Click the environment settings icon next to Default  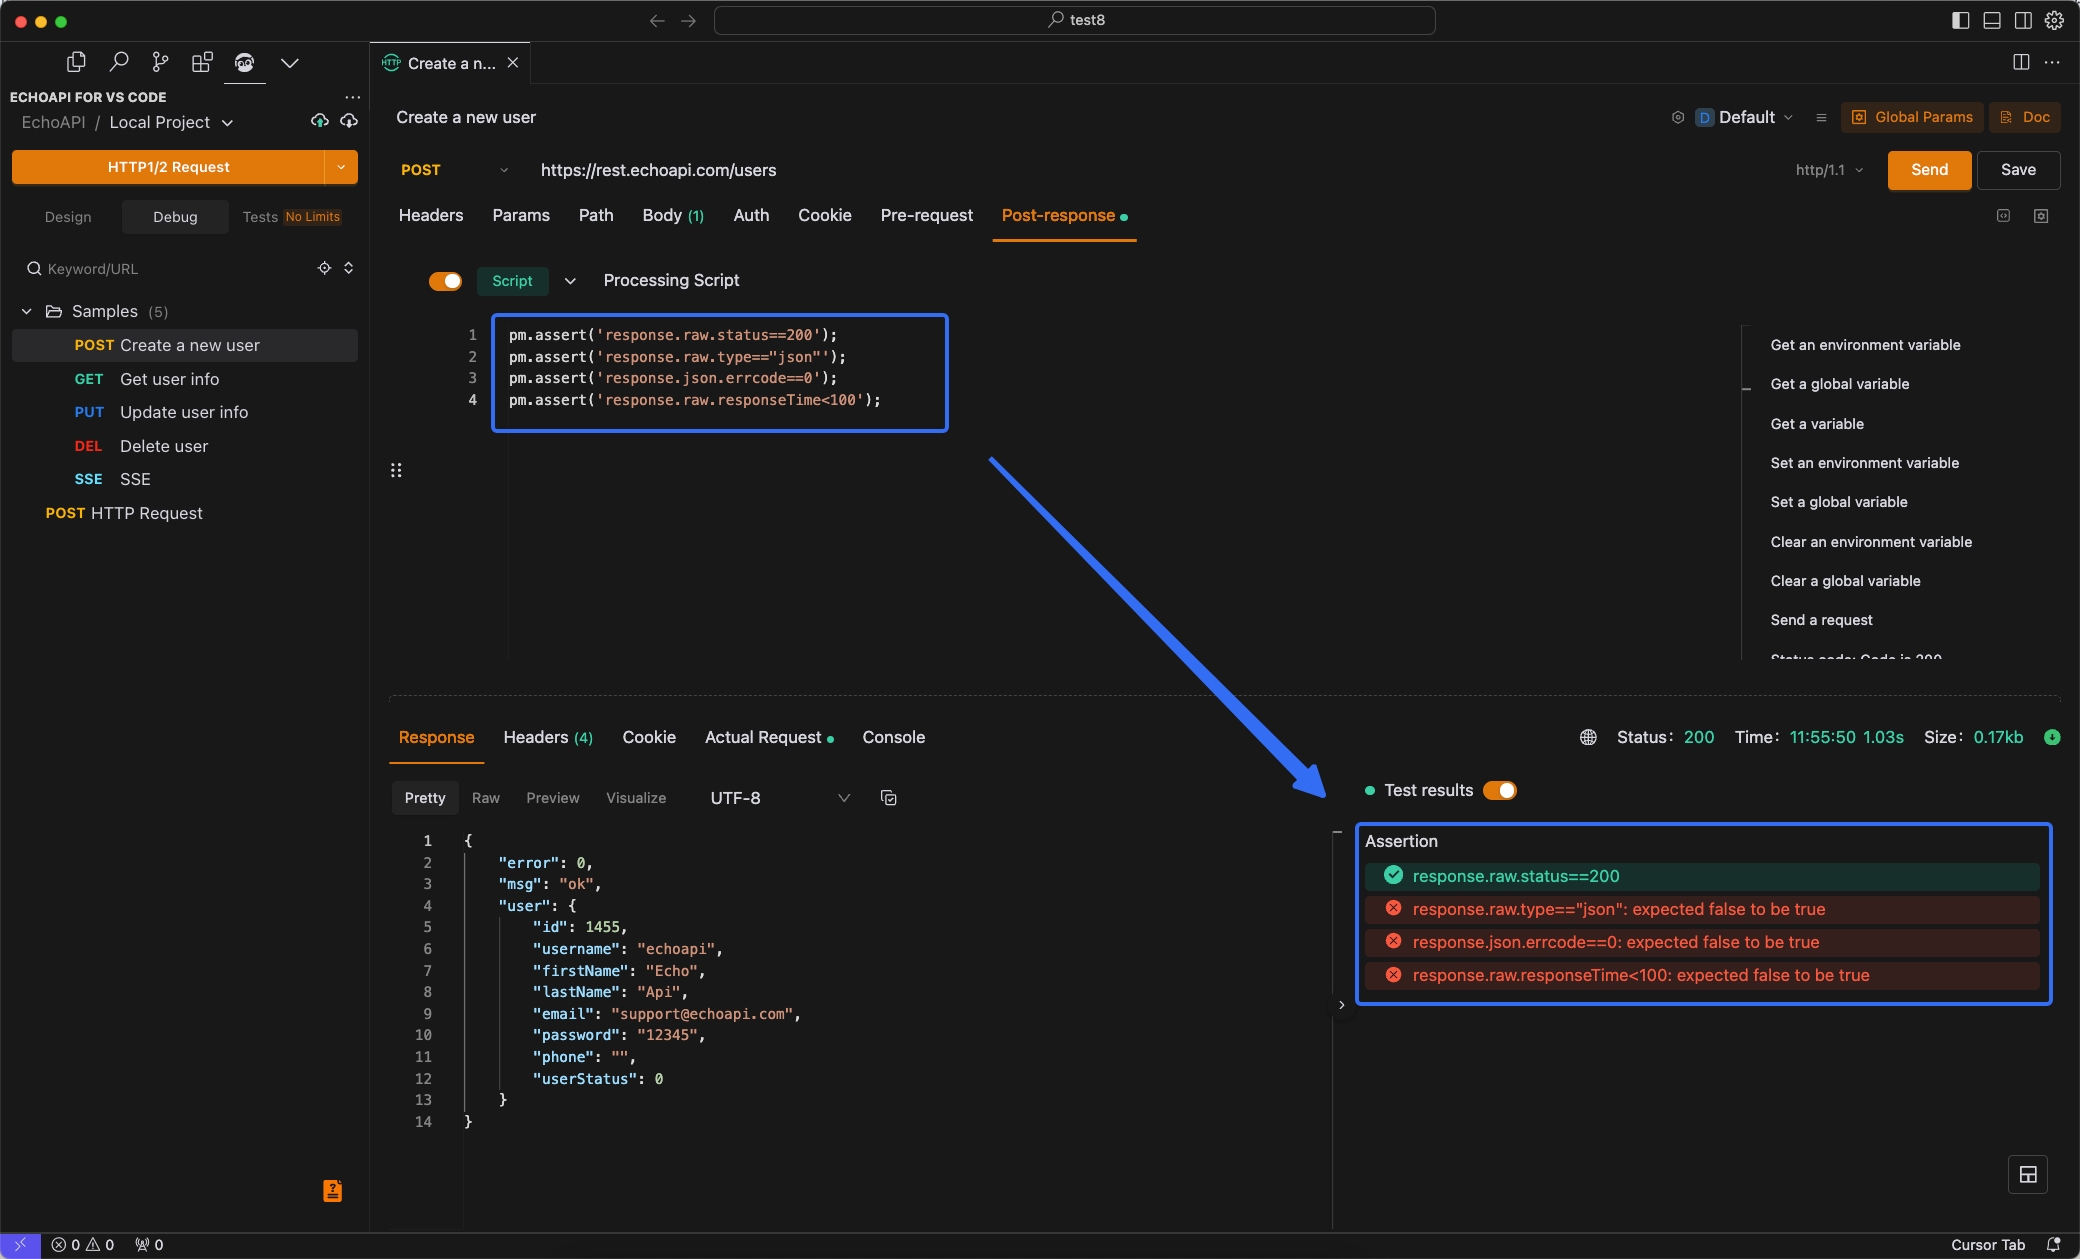click(1678, 117)
